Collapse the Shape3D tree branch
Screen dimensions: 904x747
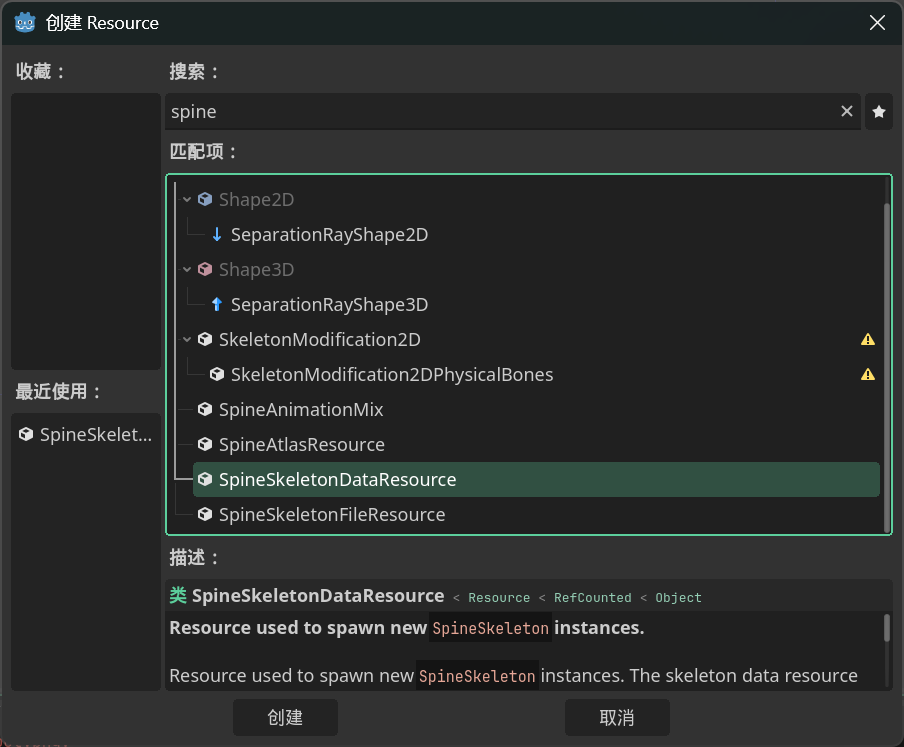point(187,270)
